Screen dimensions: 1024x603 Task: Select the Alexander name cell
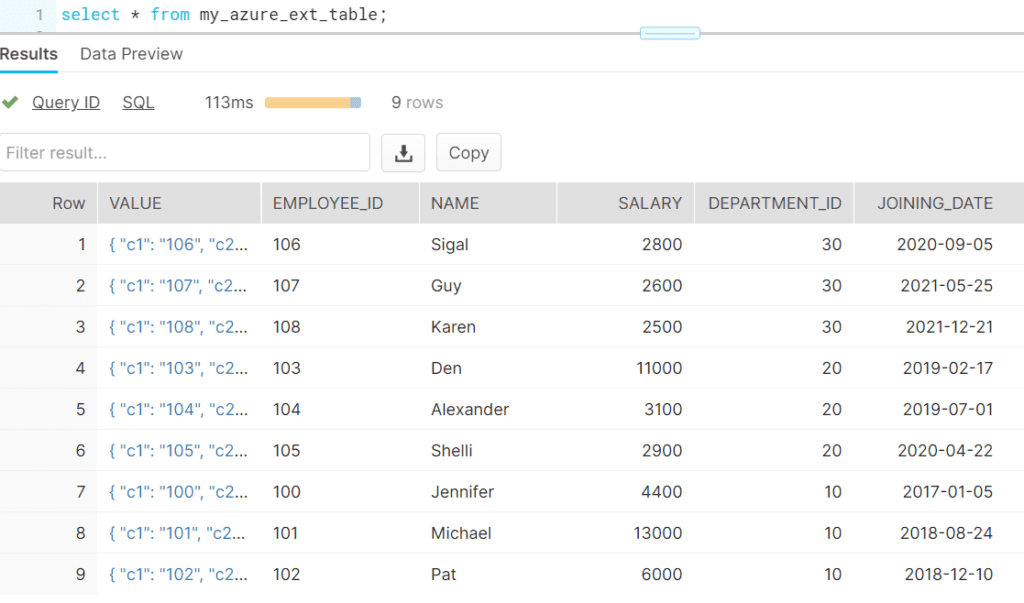pos(470,410)
